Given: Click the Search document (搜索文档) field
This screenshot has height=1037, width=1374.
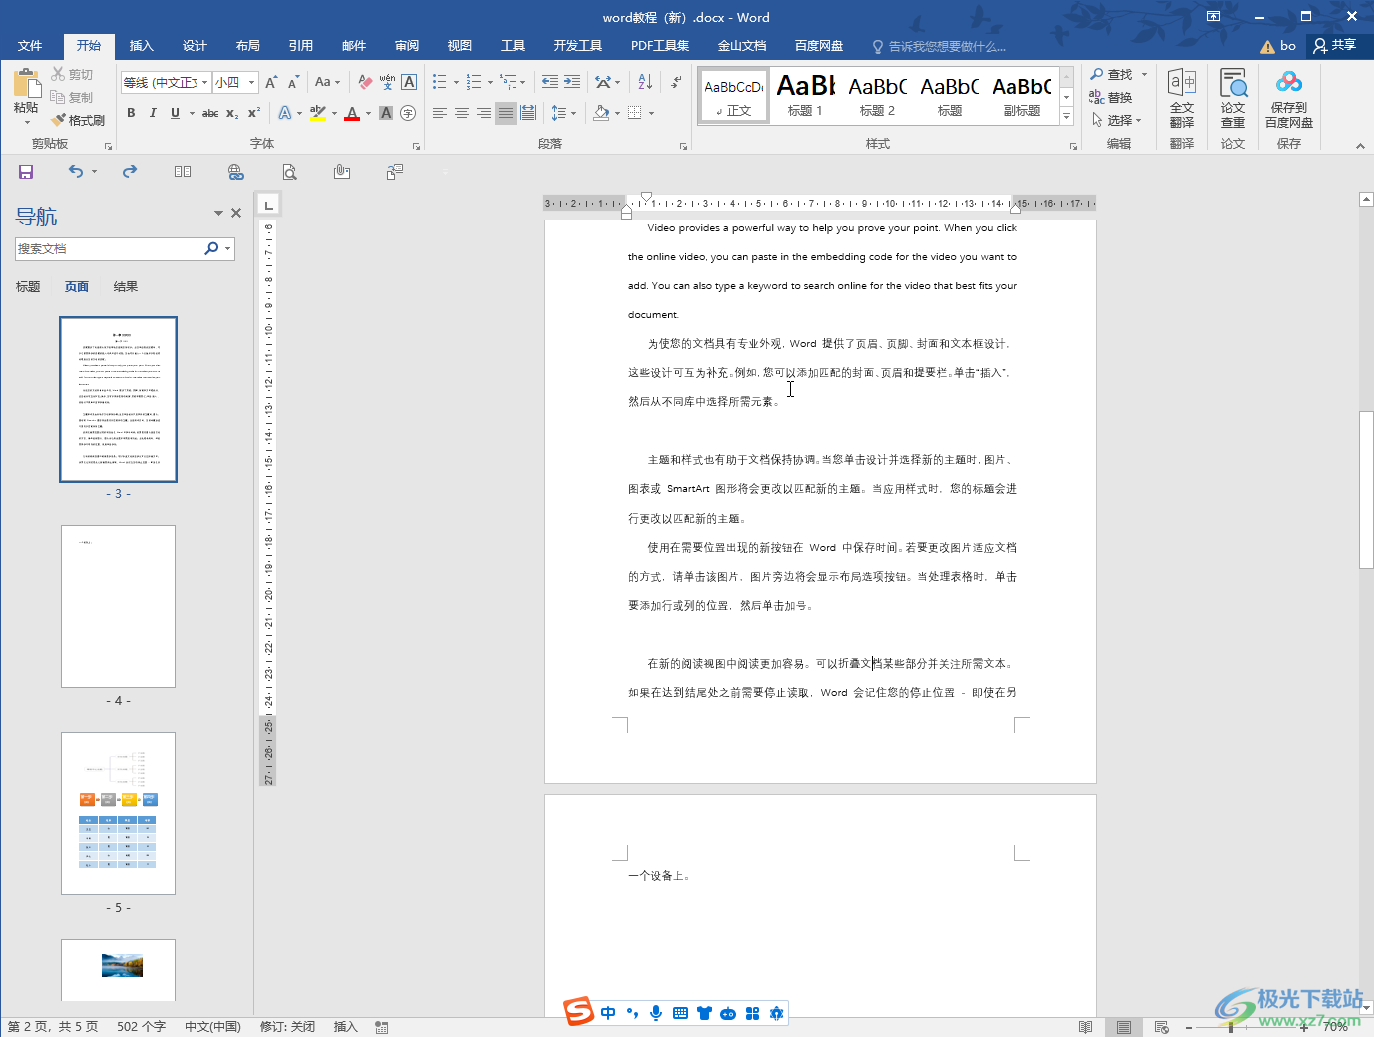Looking at the screenshot, I should tap(108, 249).
